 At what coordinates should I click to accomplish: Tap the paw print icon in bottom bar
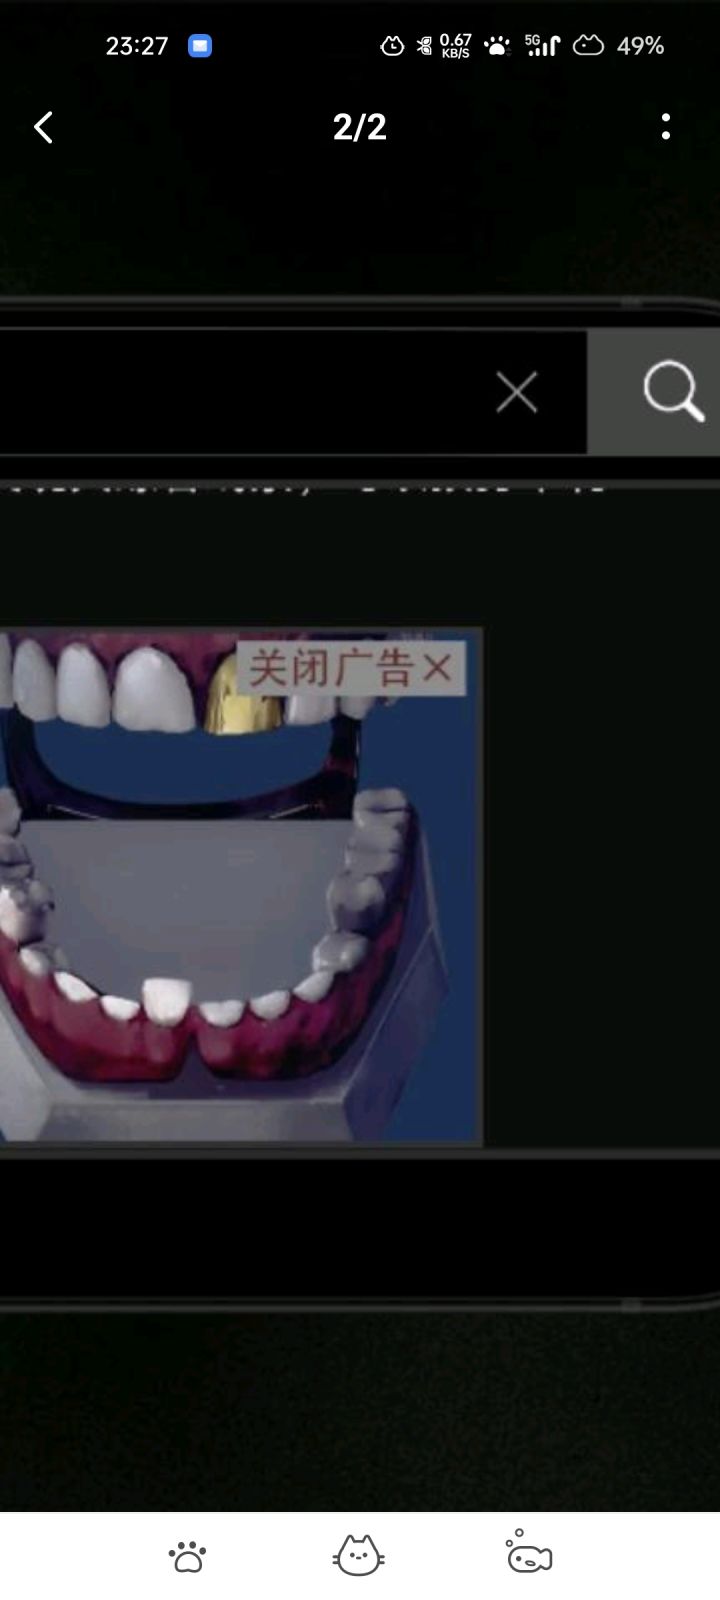click(x=187, y=1556)
